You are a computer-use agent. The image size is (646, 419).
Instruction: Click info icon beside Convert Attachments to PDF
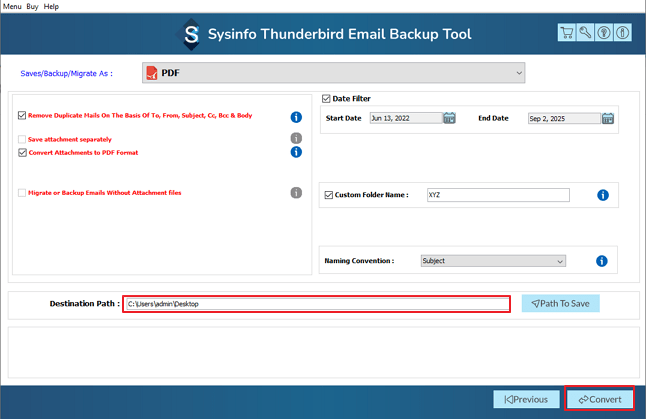pos(296,152)
